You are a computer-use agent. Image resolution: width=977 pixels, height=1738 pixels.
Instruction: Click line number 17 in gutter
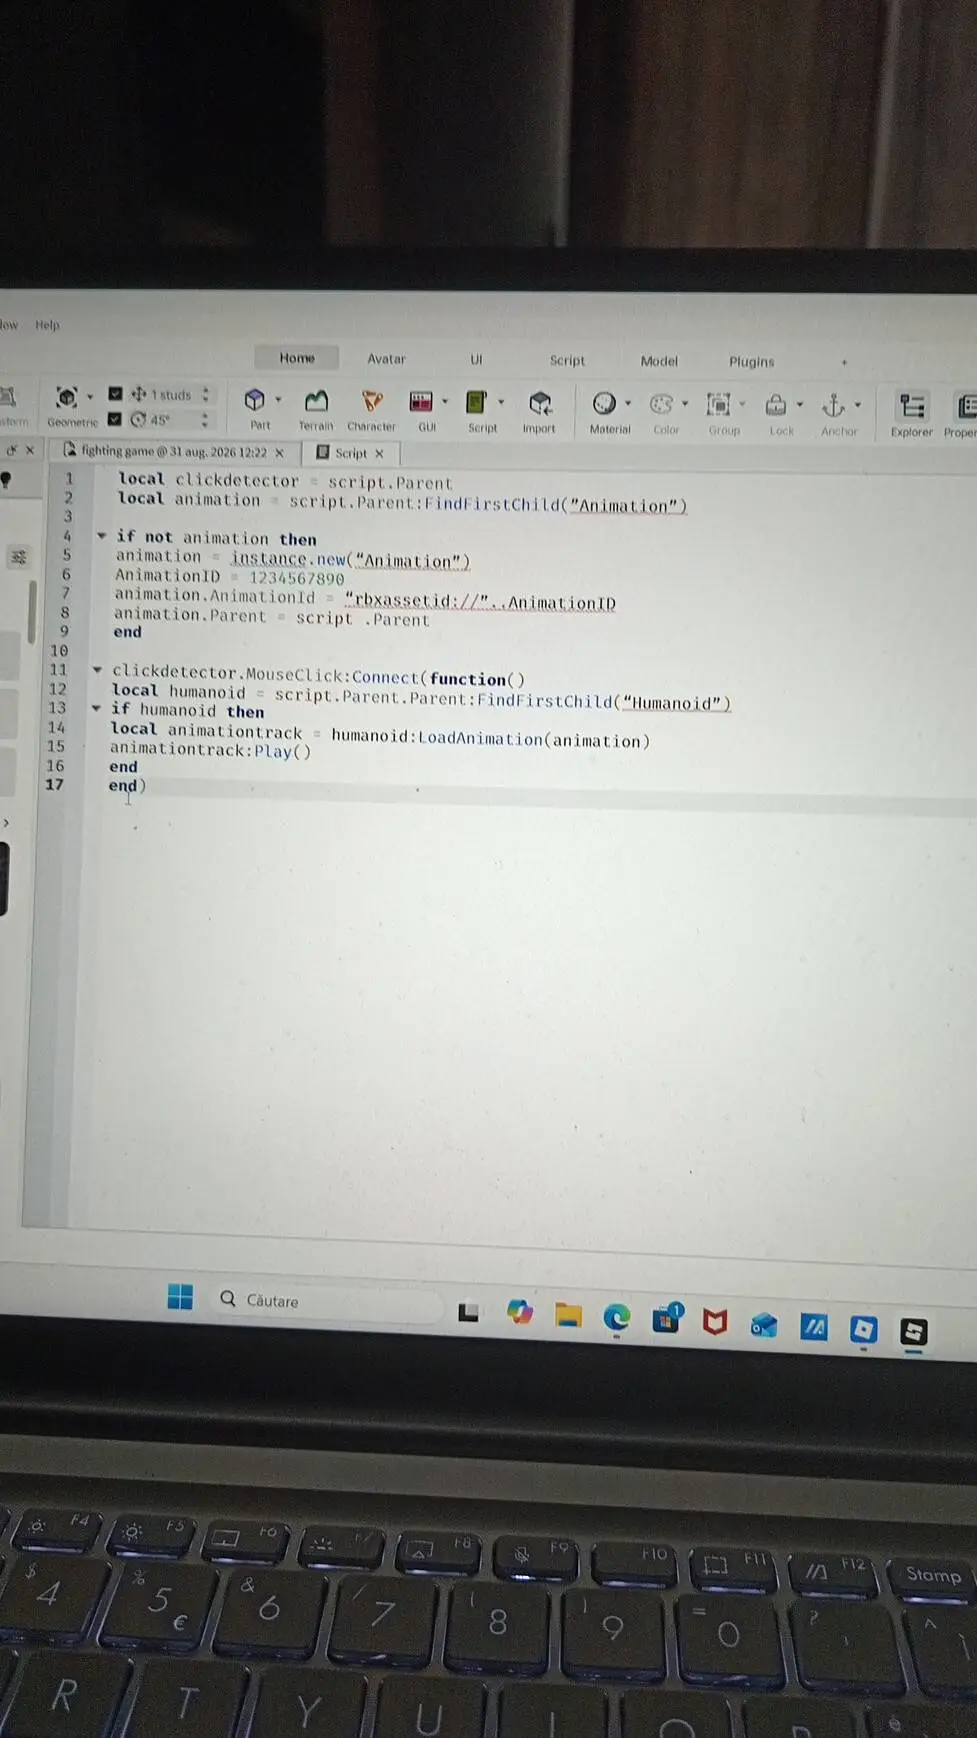click(x=54, y=785)
